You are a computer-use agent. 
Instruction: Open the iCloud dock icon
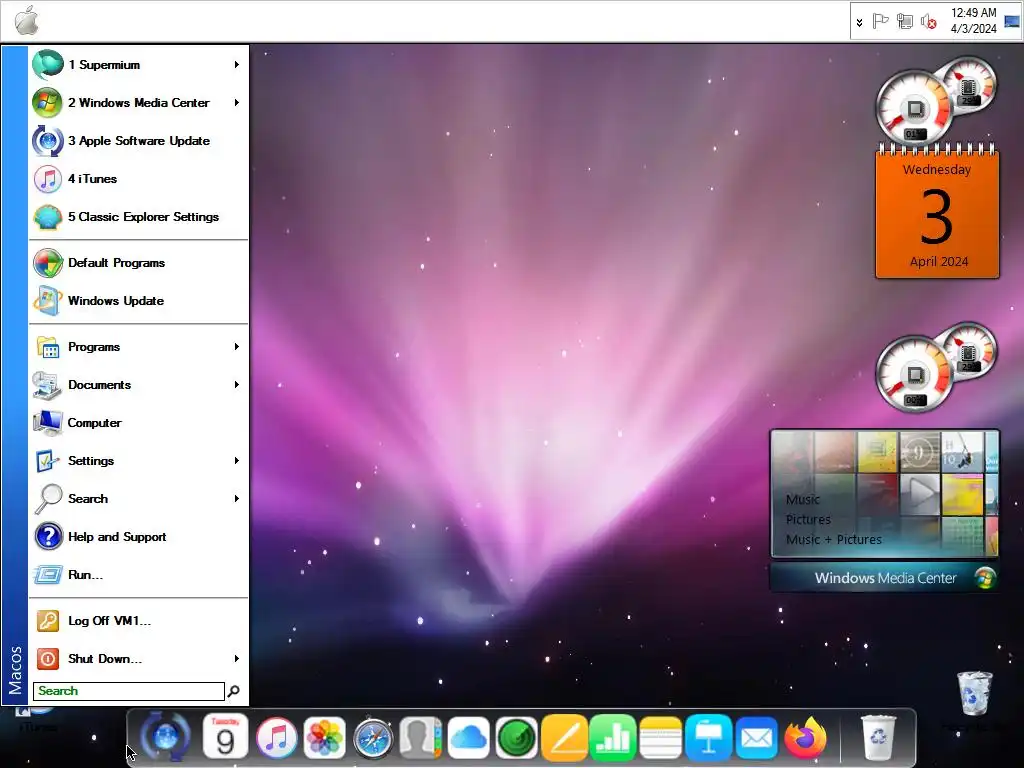(x=469, y=738)
